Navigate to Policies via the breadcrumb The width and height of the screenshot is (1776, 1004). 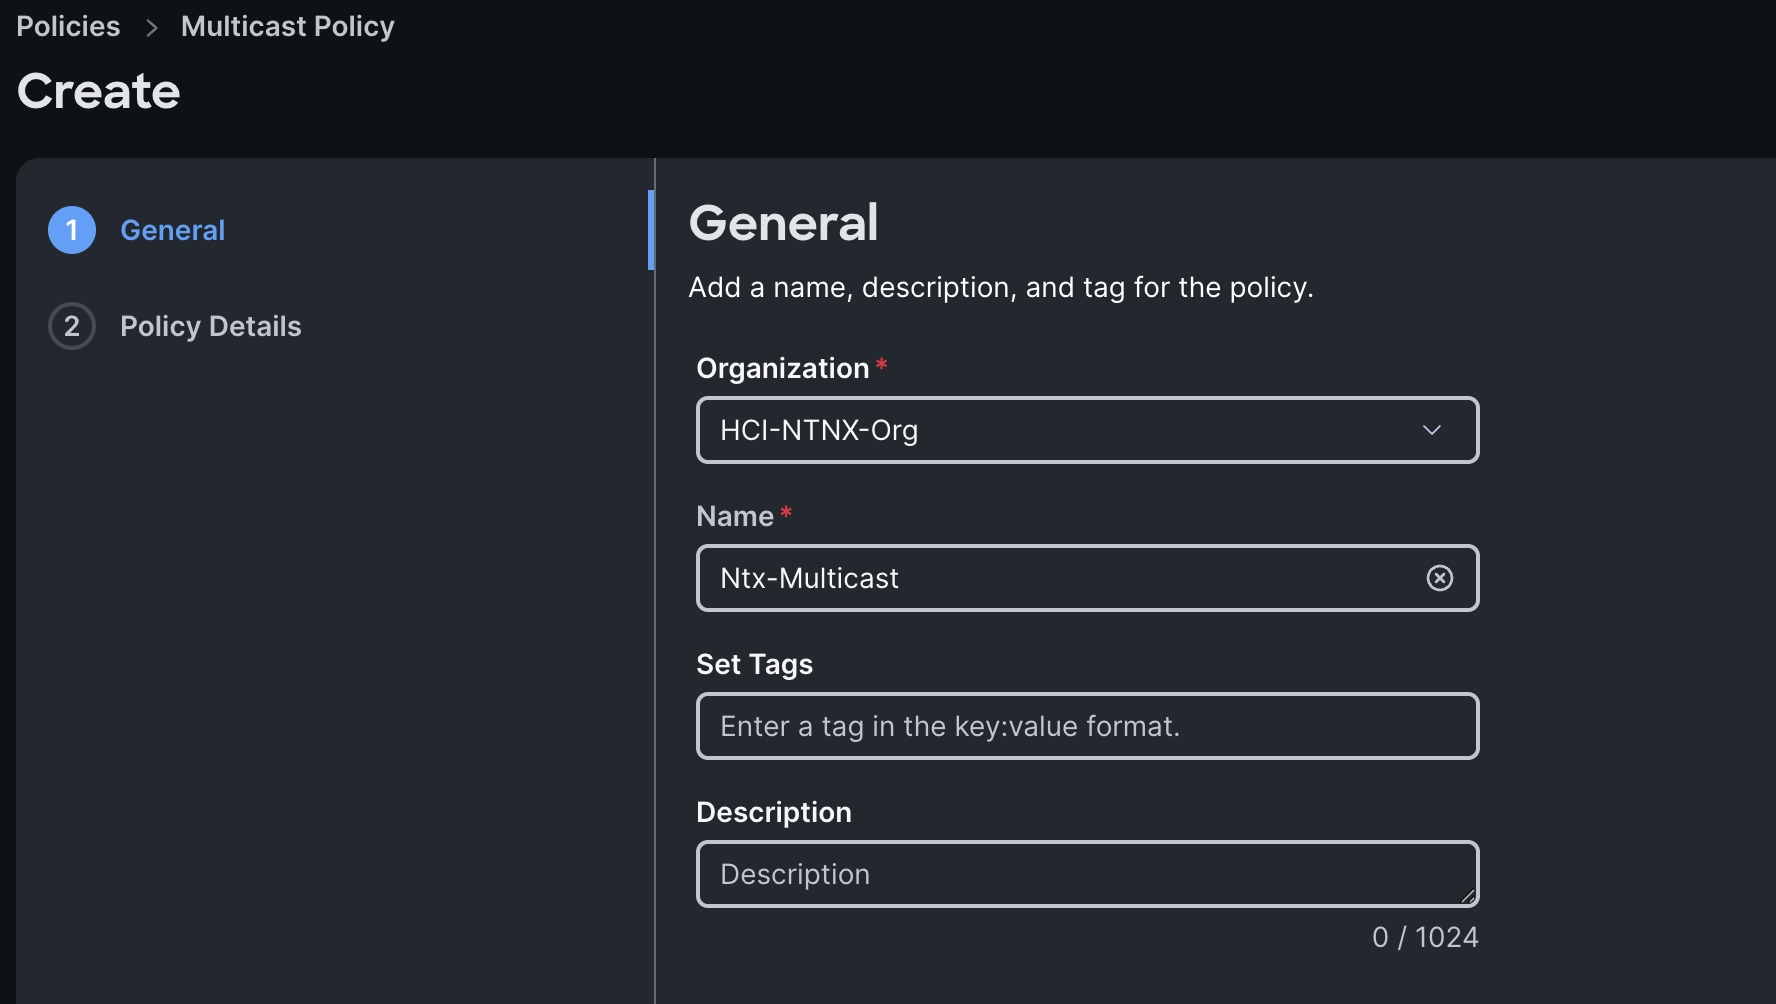point(67,26)
